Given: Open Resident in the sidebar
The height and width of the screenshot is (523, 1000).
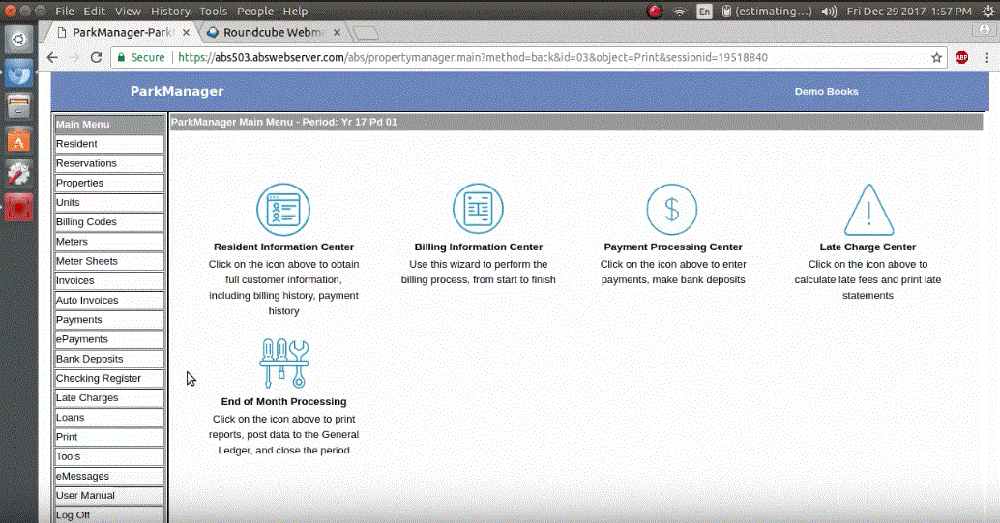Looking at the screenshot, I should tap(109, 144).
